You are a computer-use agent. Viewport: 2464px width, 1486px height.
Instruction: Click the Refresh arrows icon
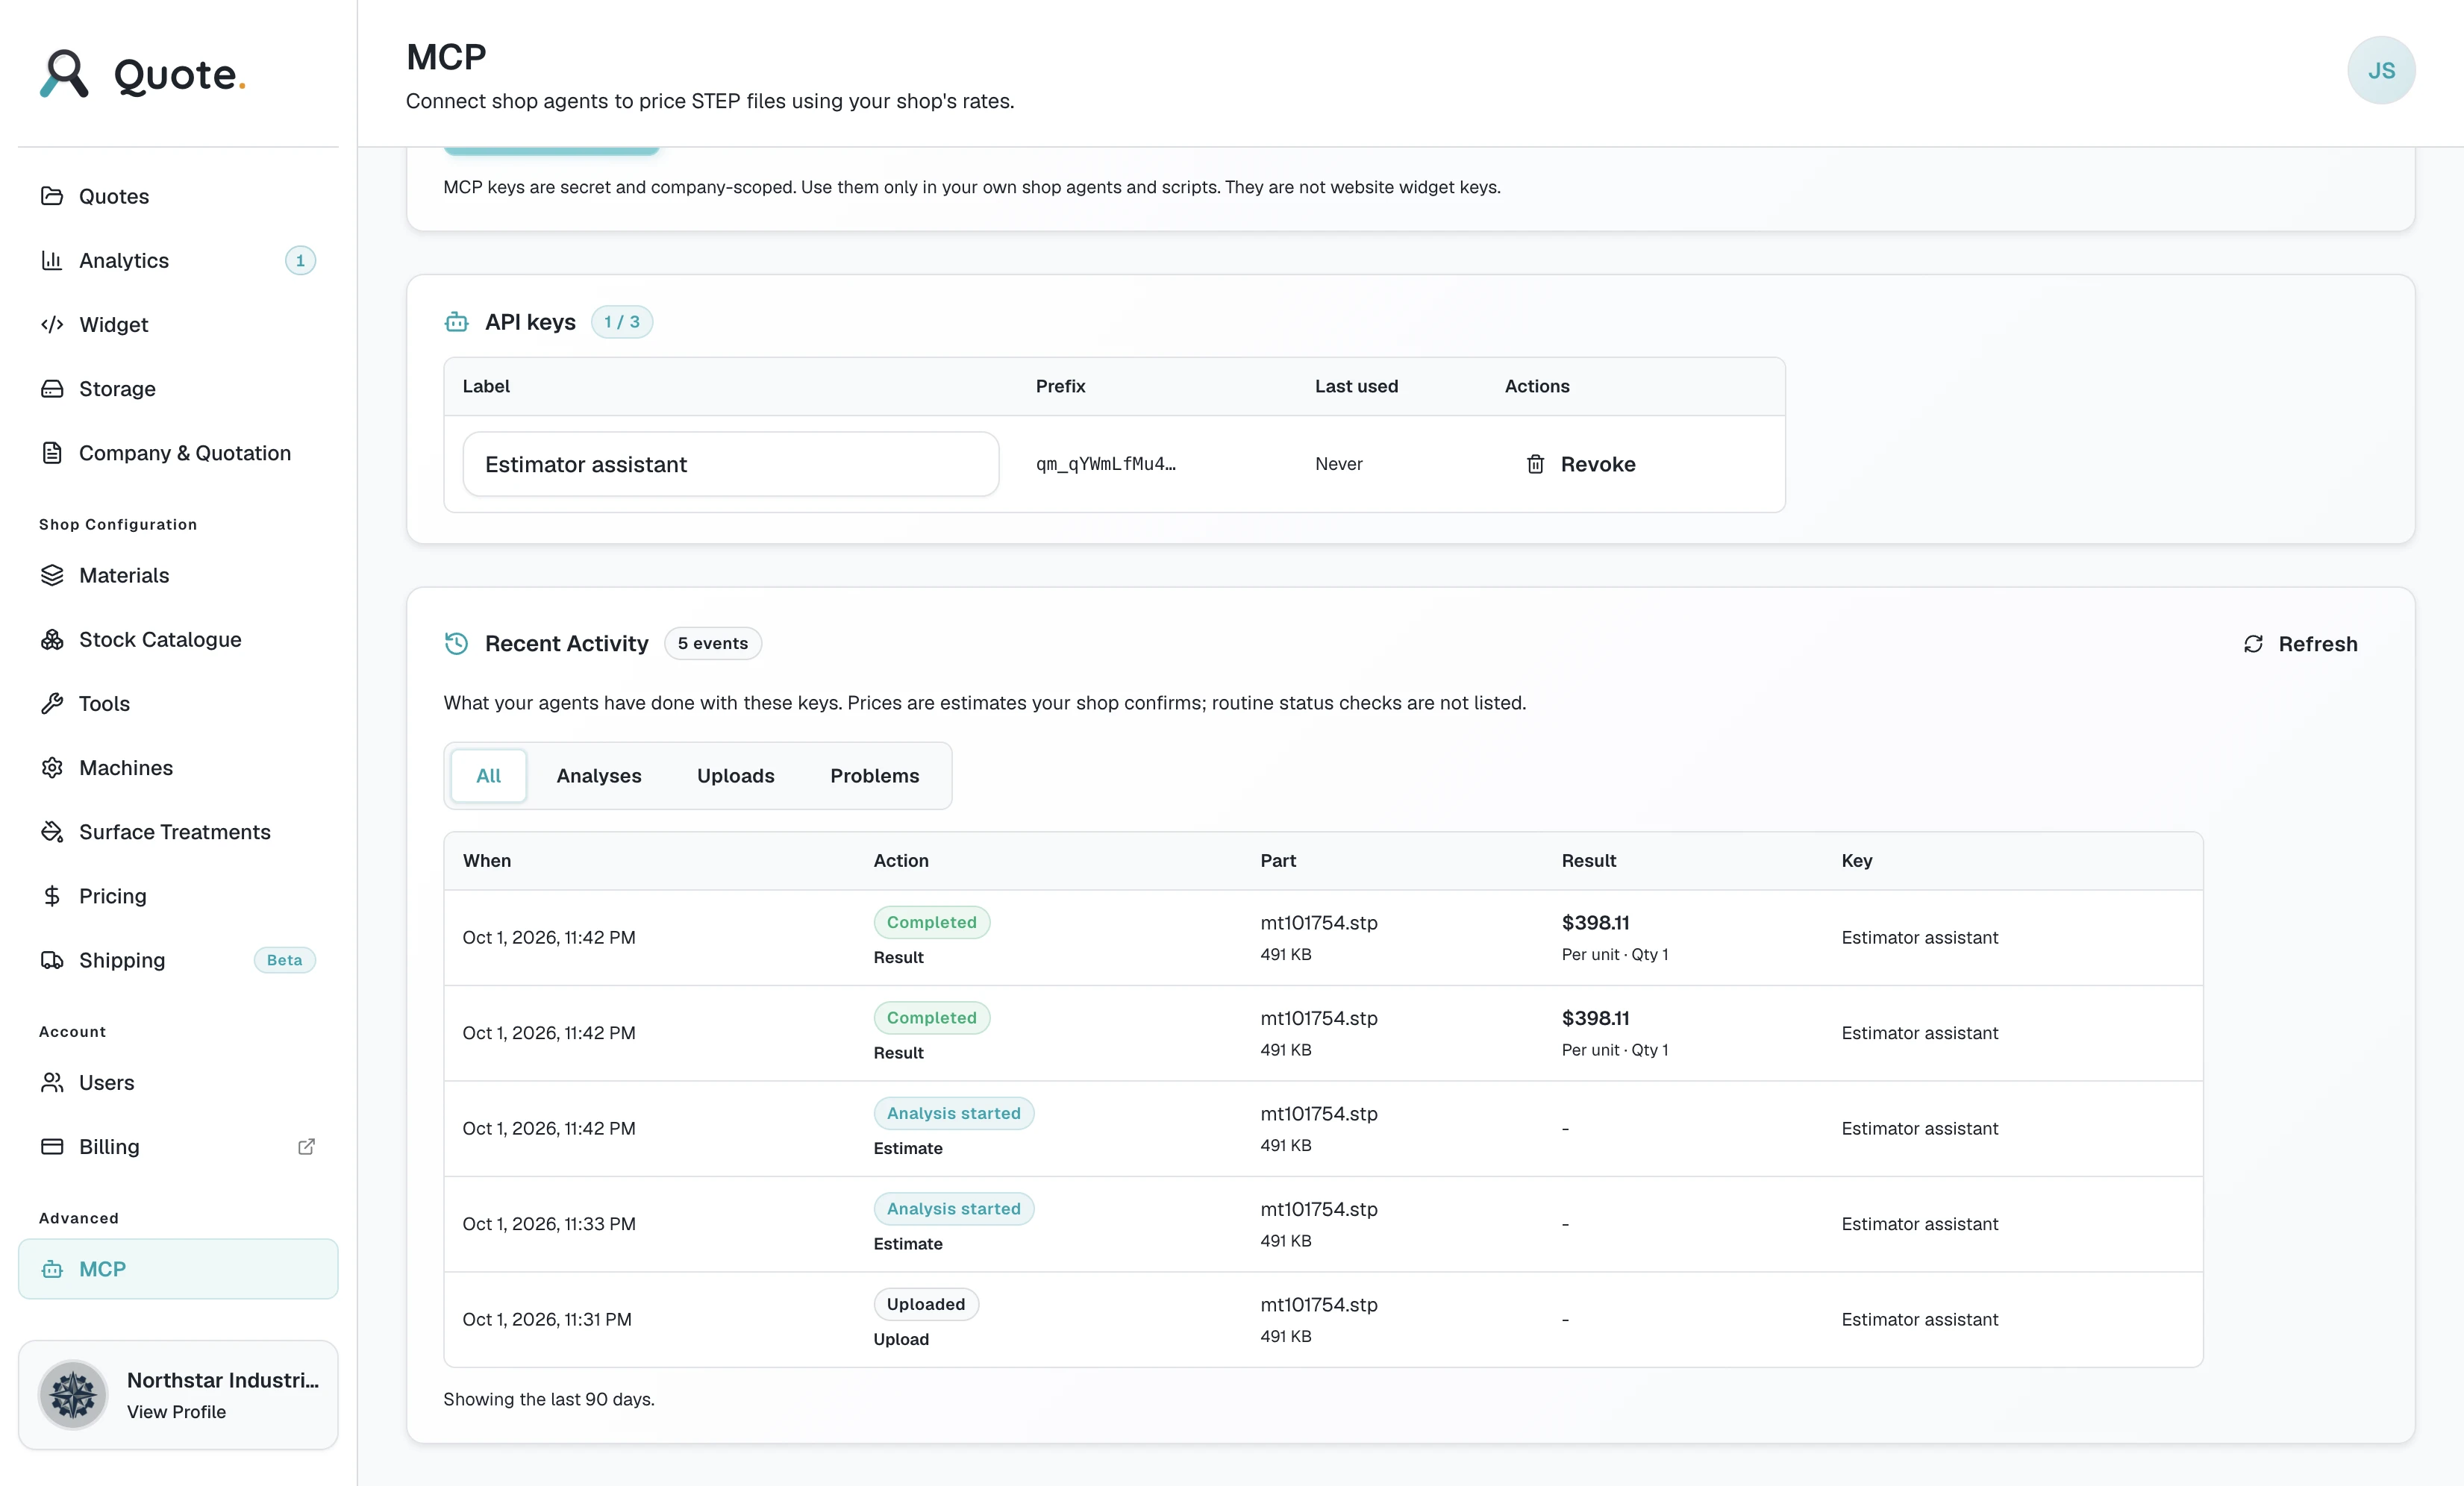click(x=2253, y=644)
